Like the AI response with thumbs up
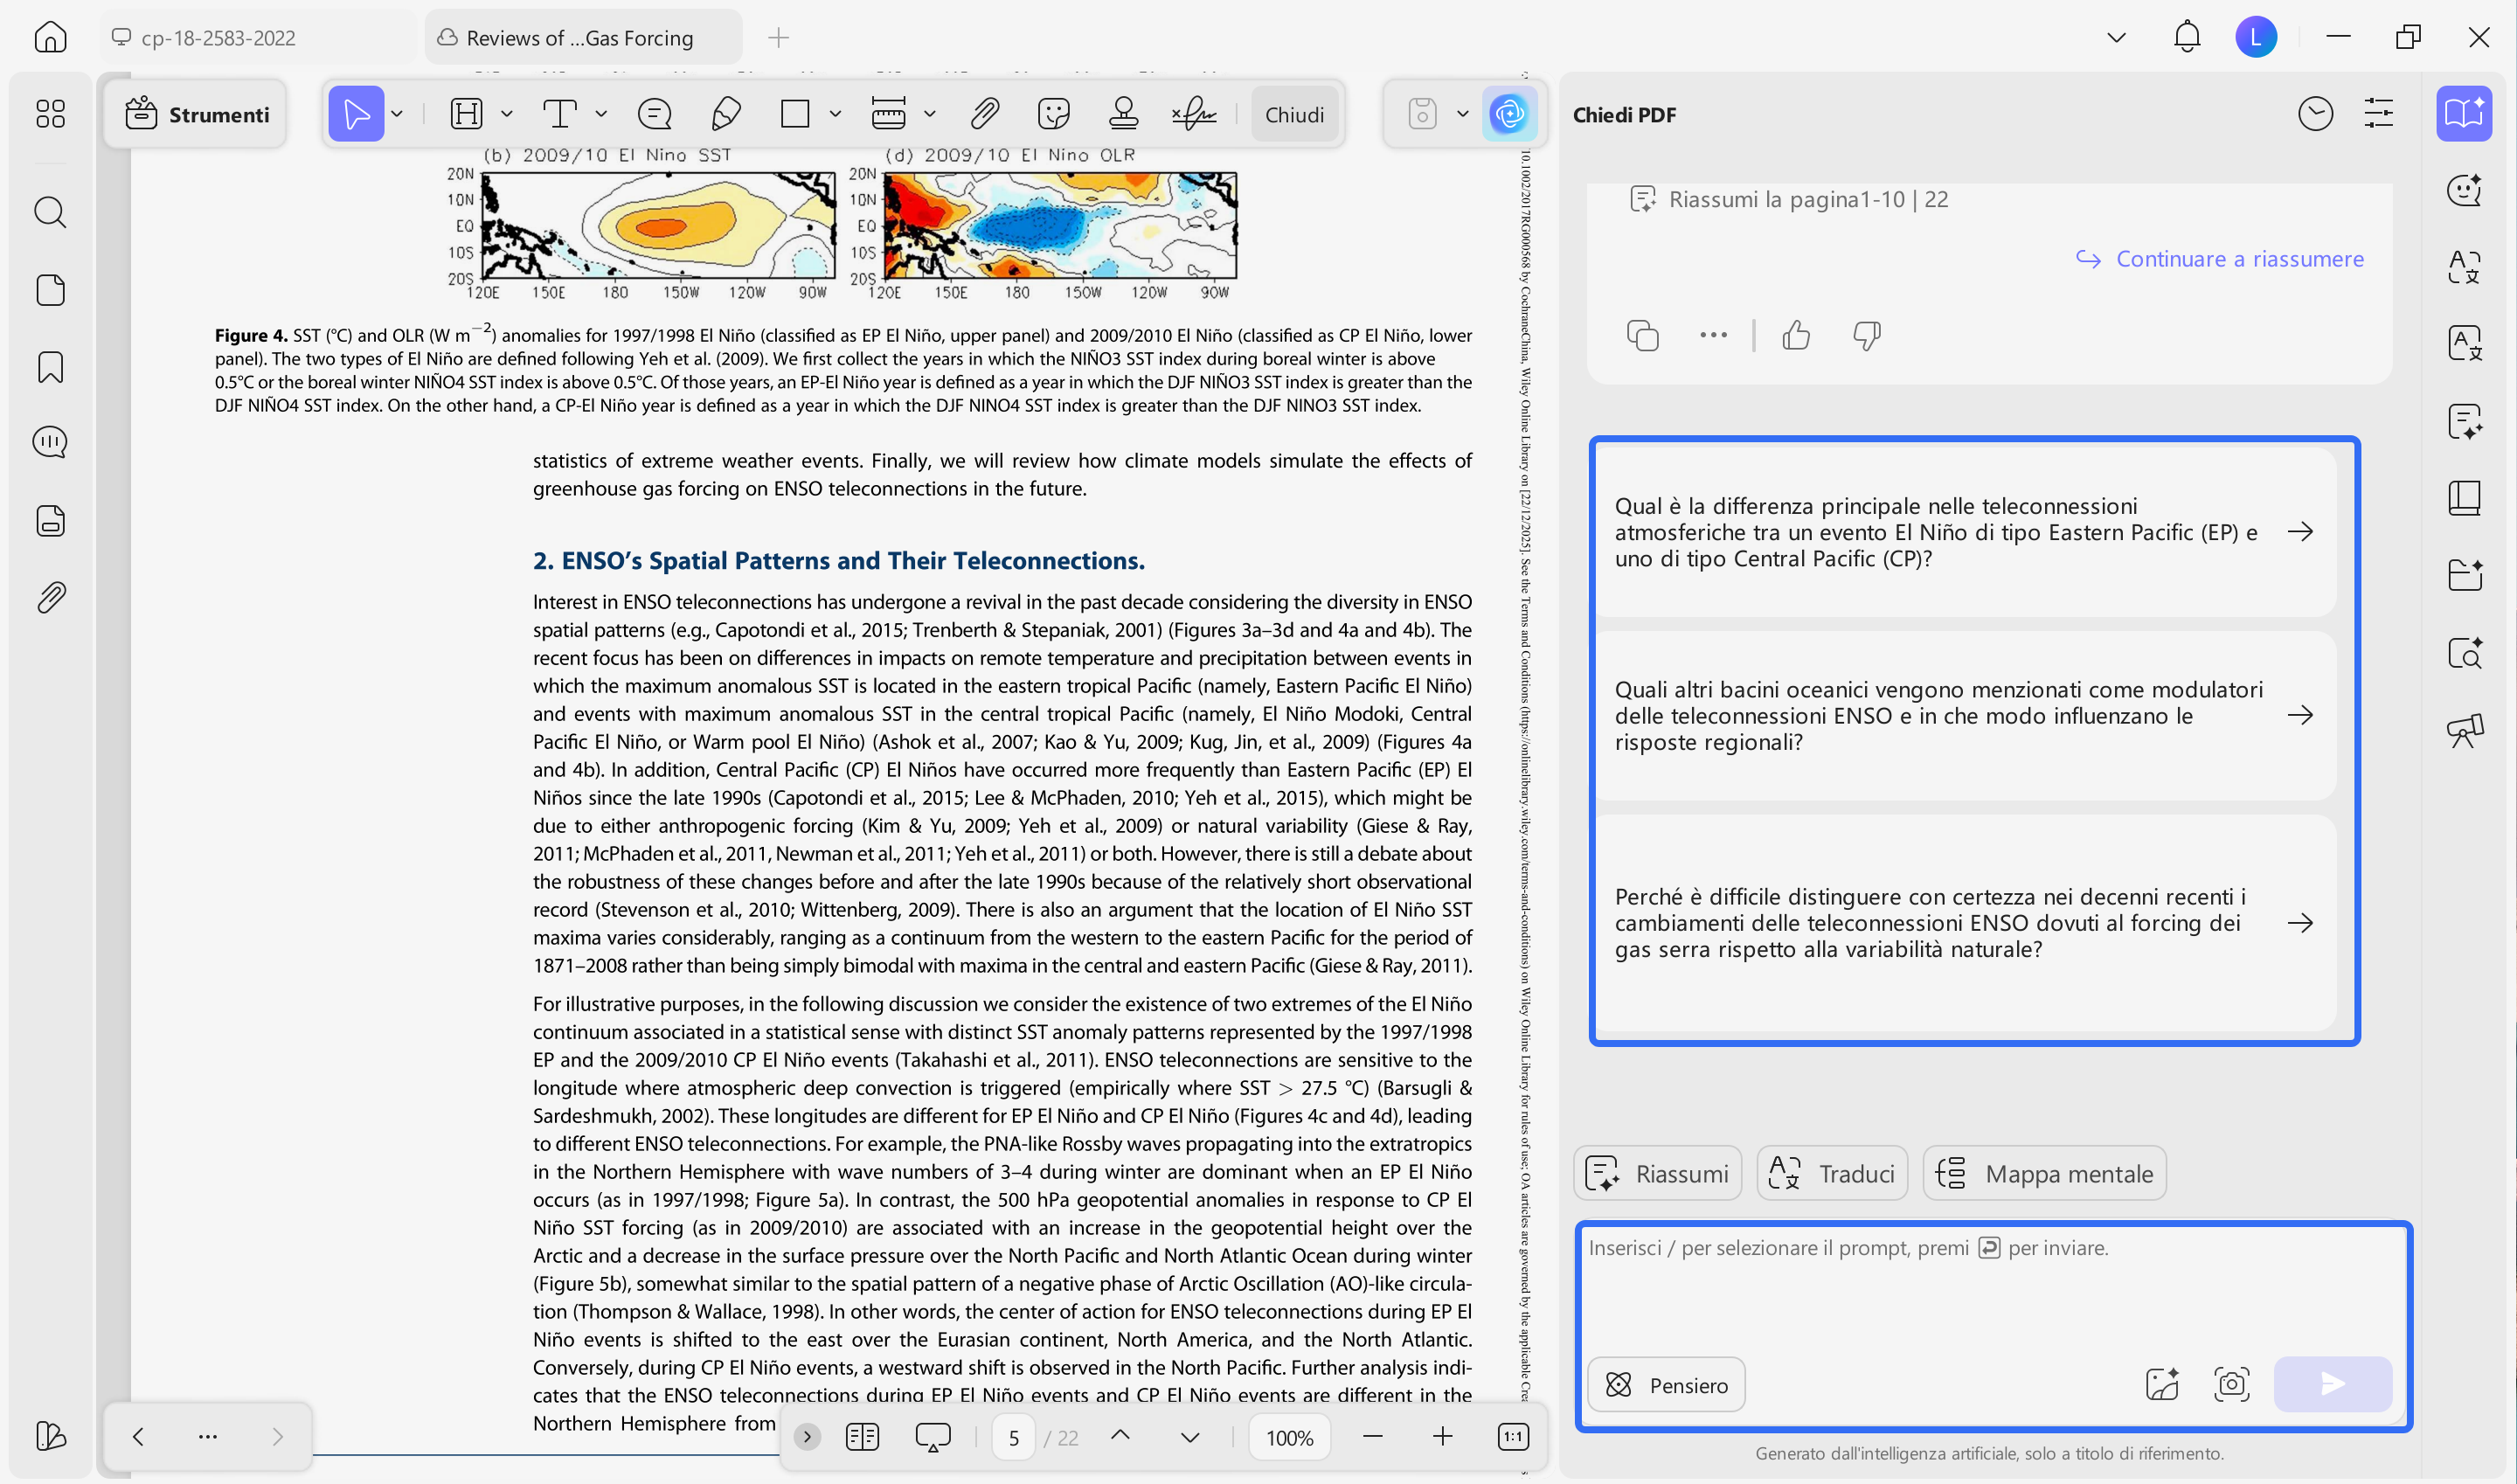The width and height of the screenshot is (2517, 1484). (x=1797, y=336)
